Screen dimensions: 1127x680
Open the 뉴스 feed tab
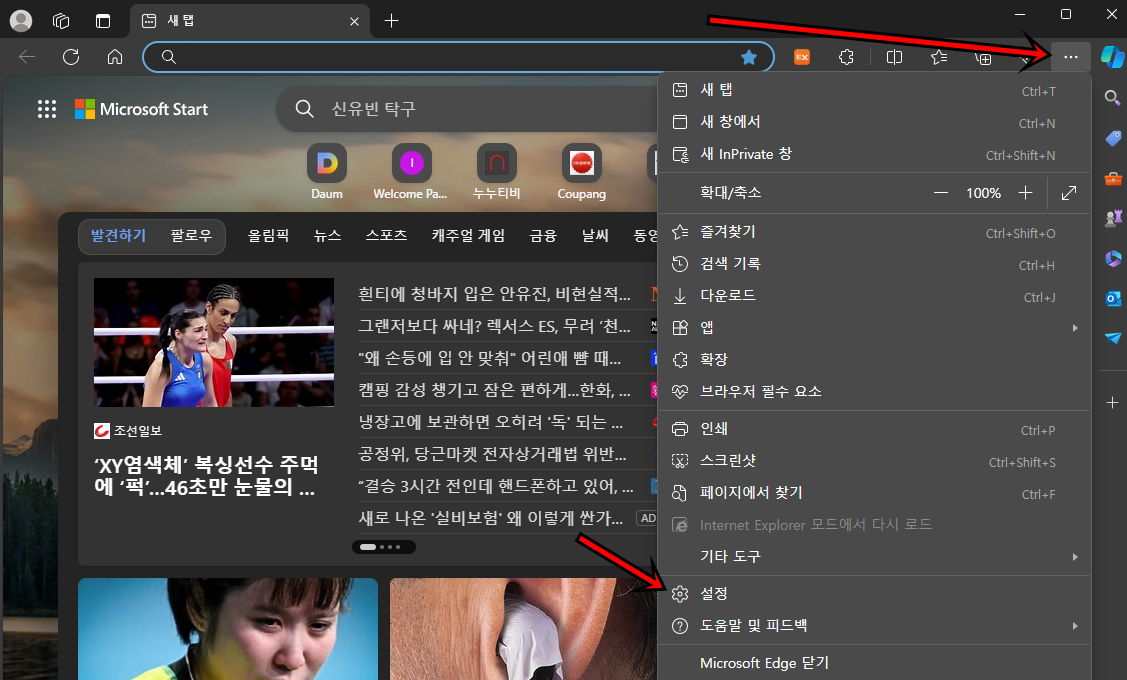tap(327, 236)
